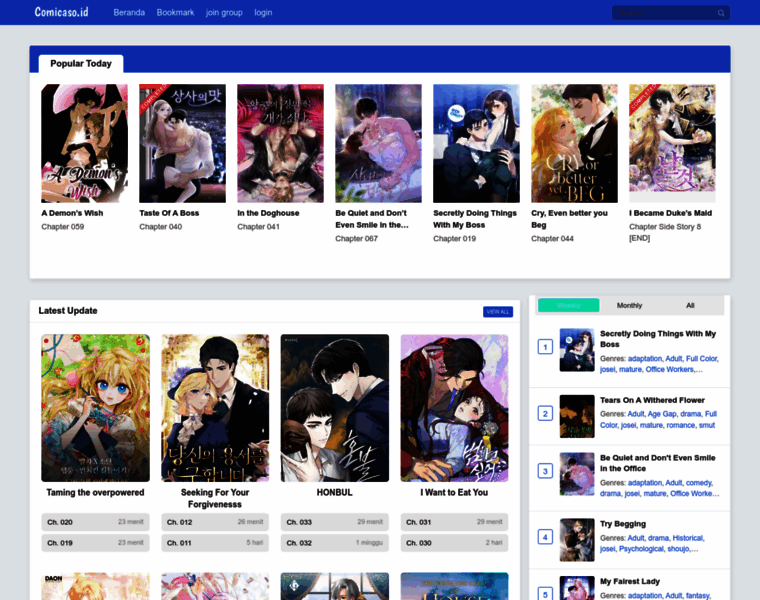The width and height of the screenshot is (760, 600).
Task: Switch to the Monthly ranking tab
Action: [x=629, y=305]
